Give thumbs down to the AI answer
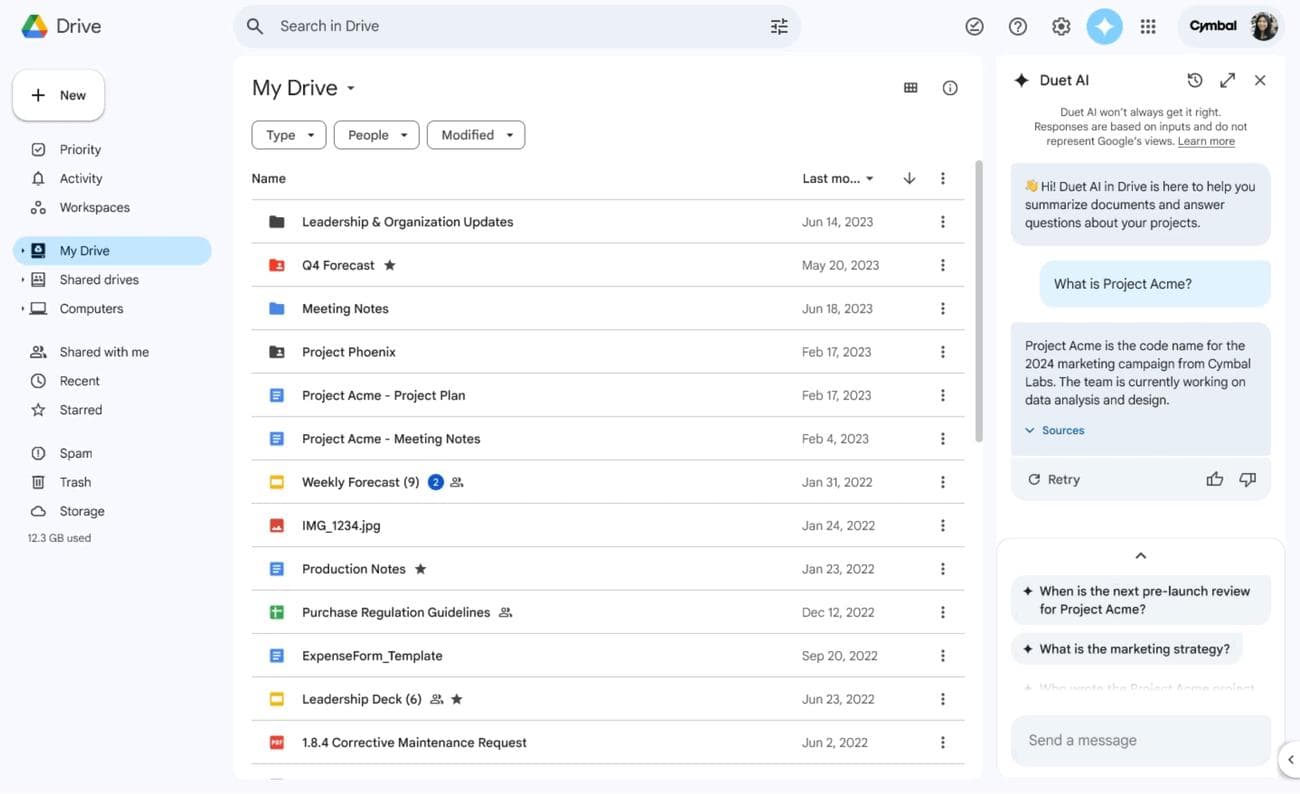Screen dimensions: 1300x794 (1247, 479)
